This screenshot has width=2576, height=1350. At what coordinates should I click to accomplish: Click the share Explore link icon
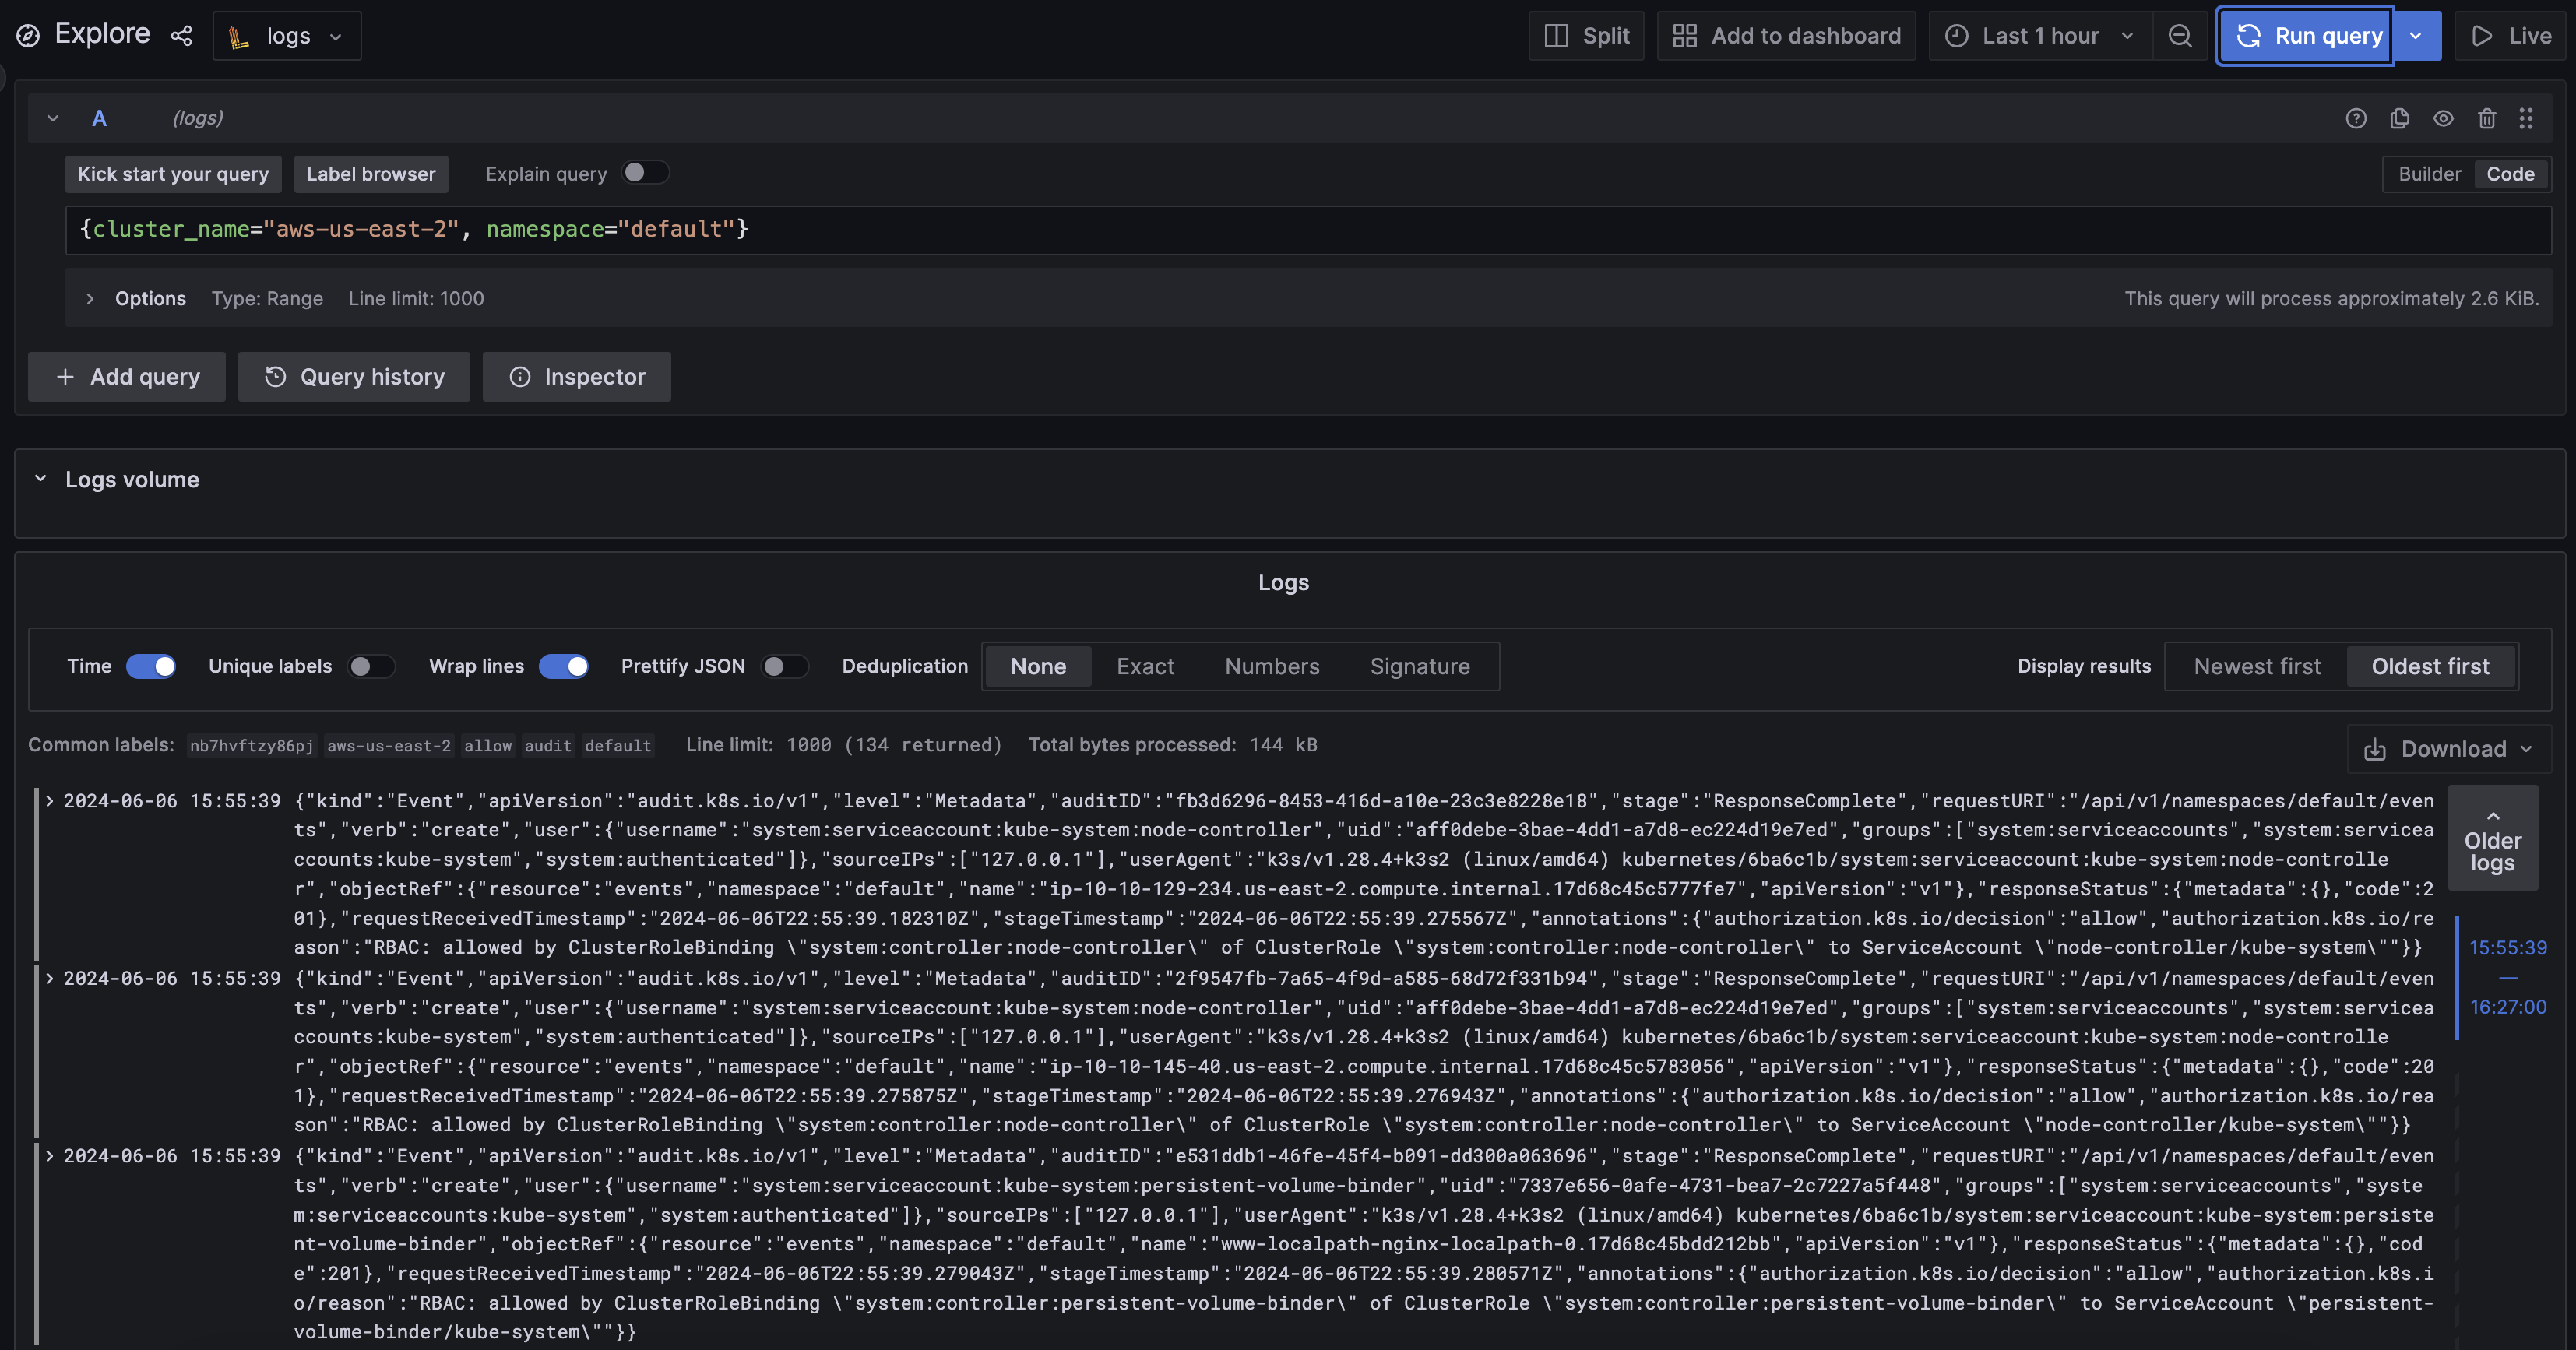click(181, 36)
